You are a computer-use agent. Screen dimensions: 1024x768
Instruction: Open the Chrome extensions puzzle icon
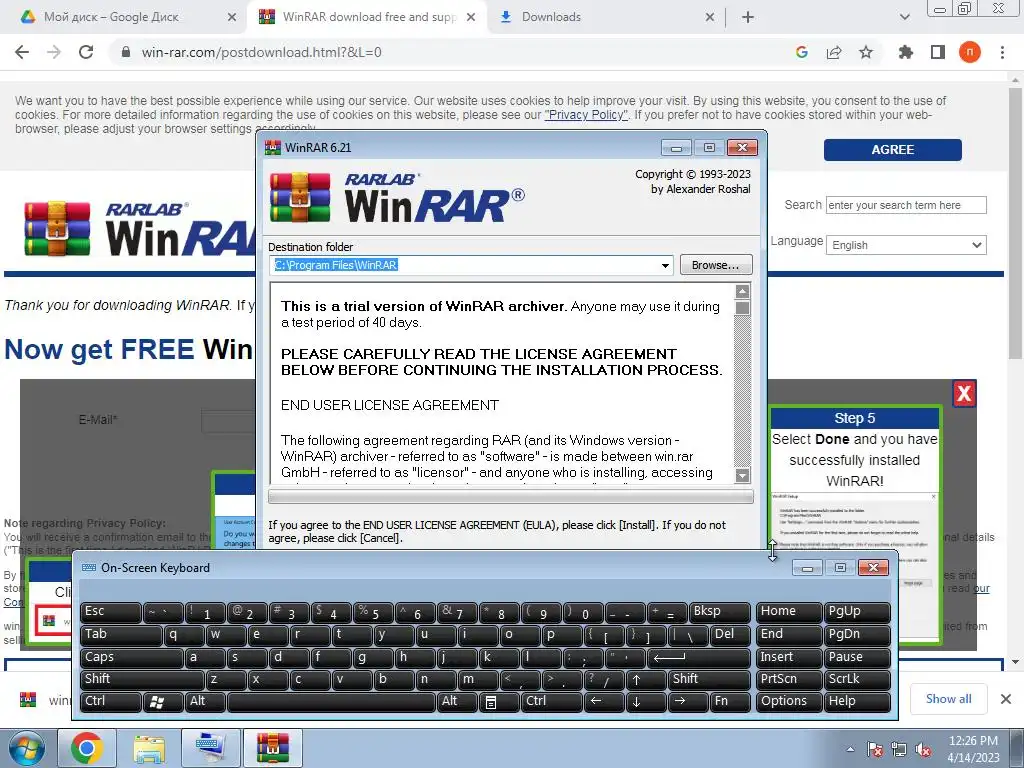905,52
